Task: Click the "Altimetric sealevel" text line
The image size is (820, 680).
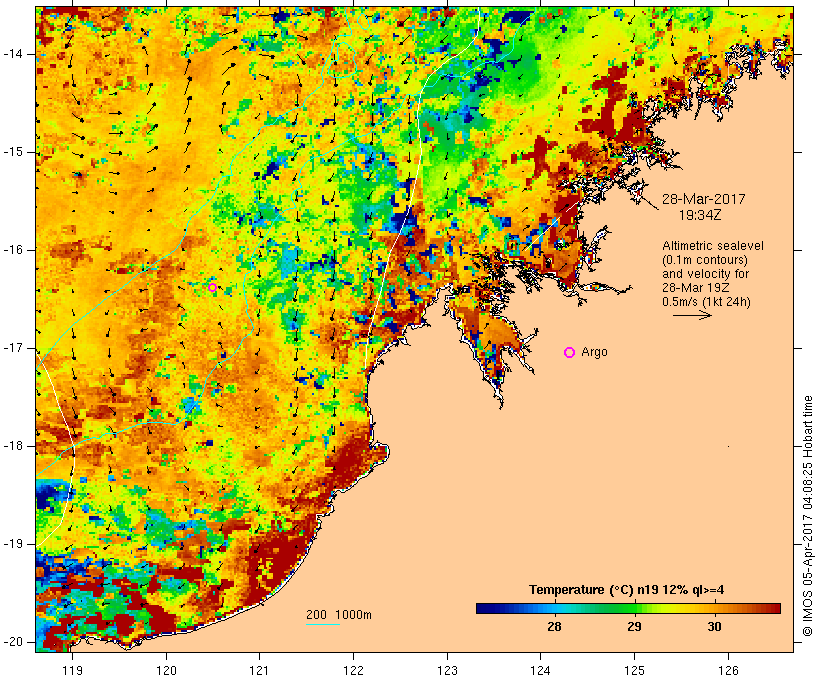Action: pos(713,246)
